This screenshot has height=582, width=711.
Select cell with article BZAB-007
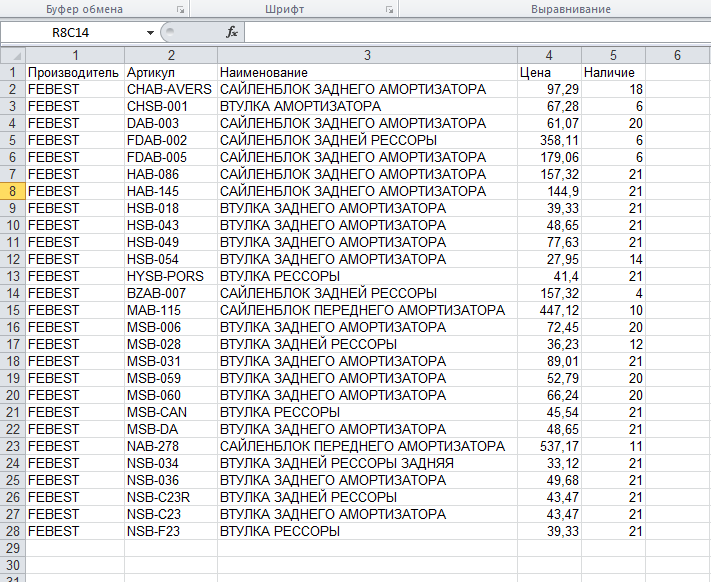(171, 293)
